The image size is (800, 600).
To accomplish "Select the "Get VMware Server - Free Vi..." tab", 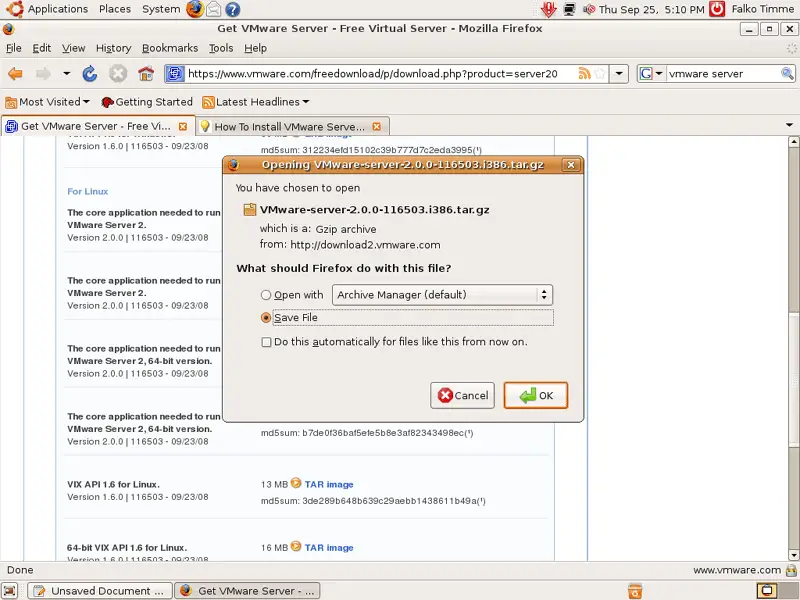I will 95,126.
